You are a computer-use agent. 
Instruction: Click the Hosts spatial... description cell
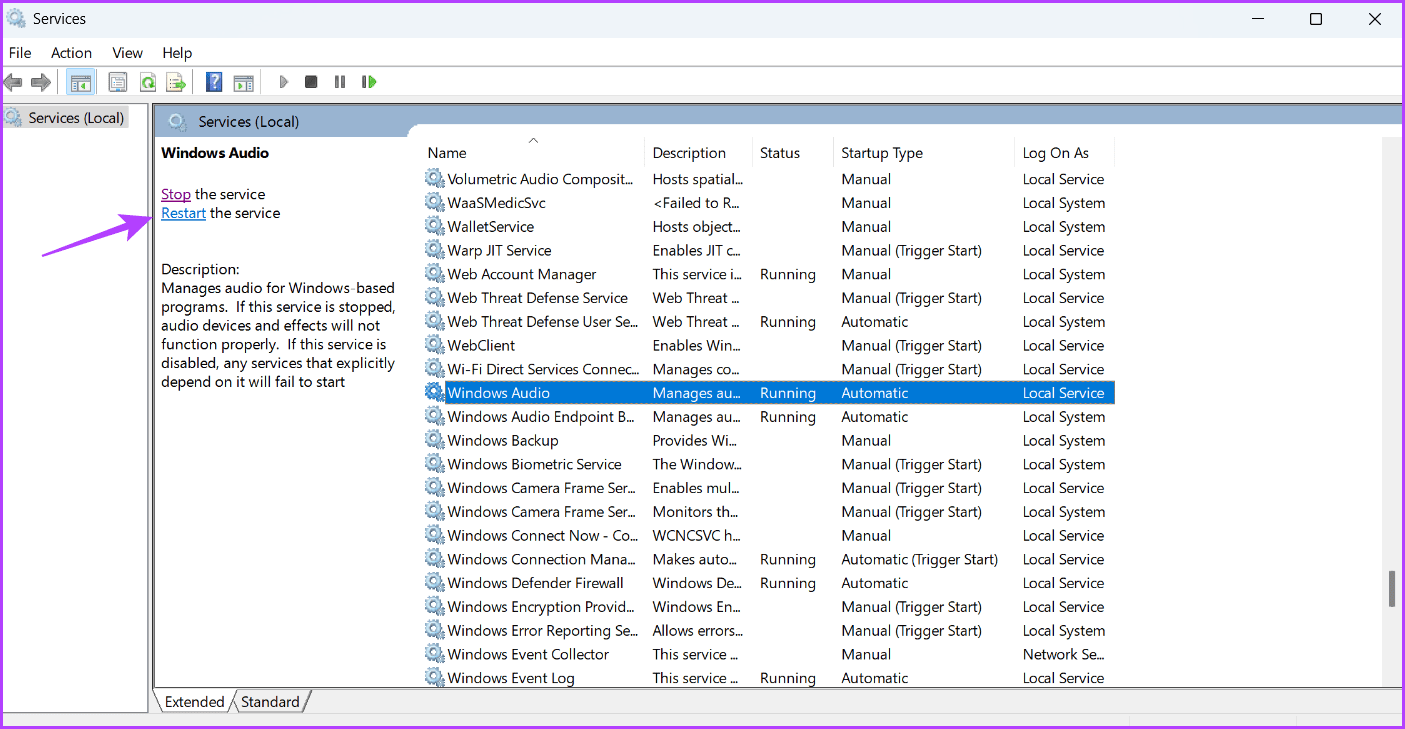(698, 179)
